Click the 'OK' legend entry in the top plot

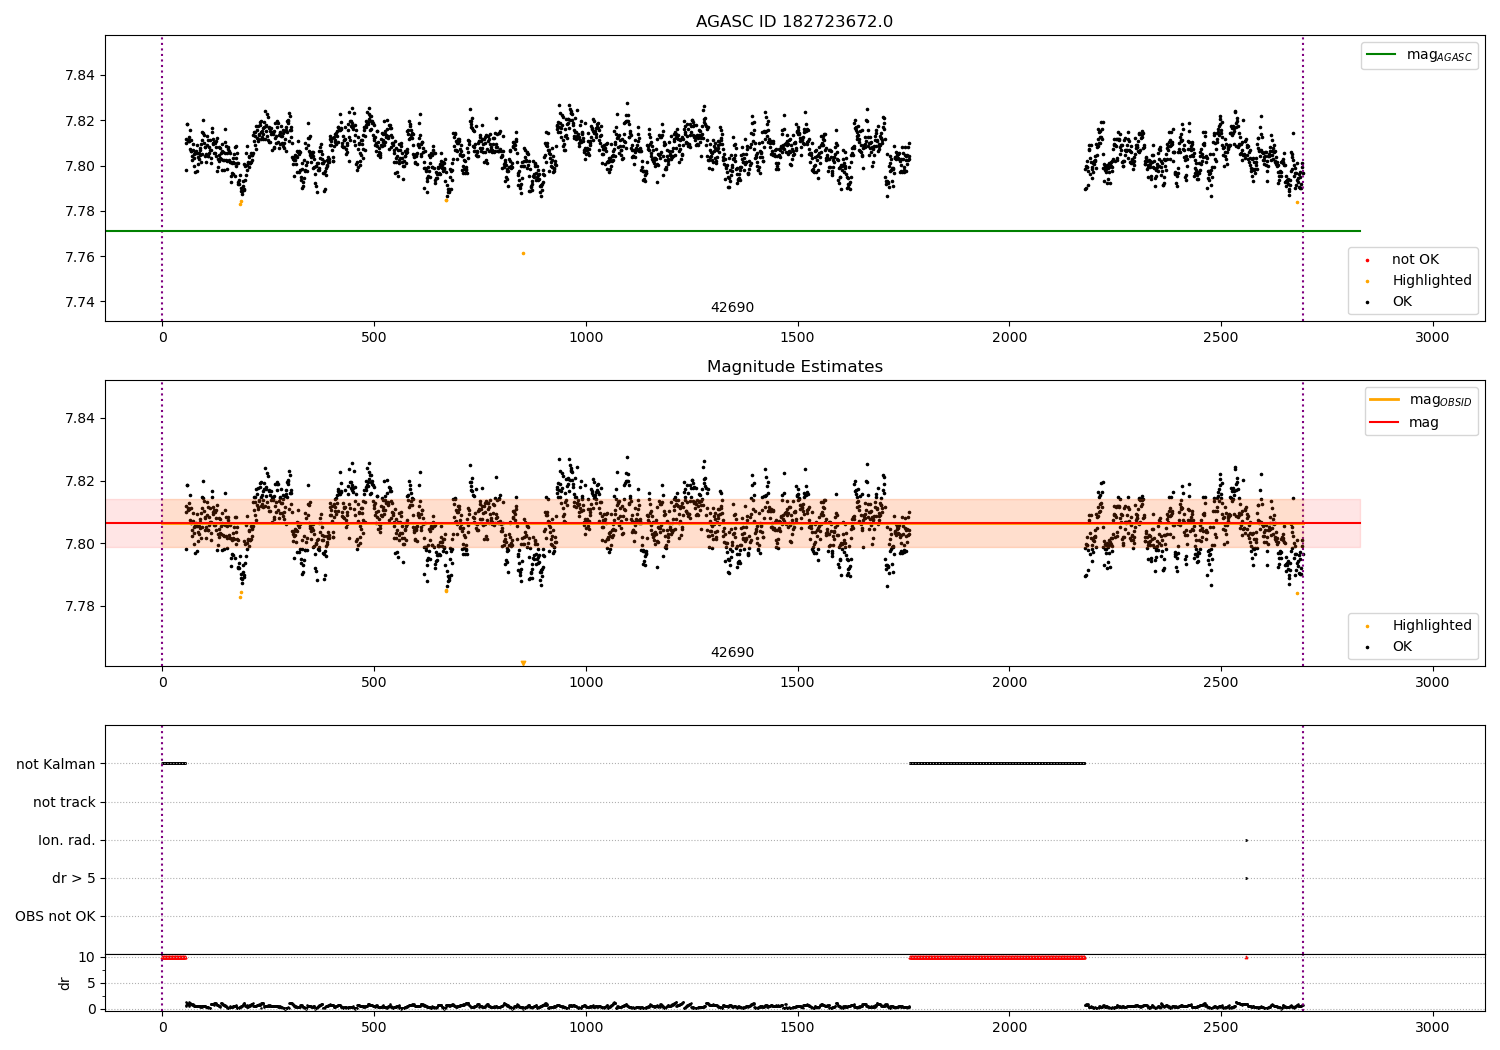click(1402, 302)
